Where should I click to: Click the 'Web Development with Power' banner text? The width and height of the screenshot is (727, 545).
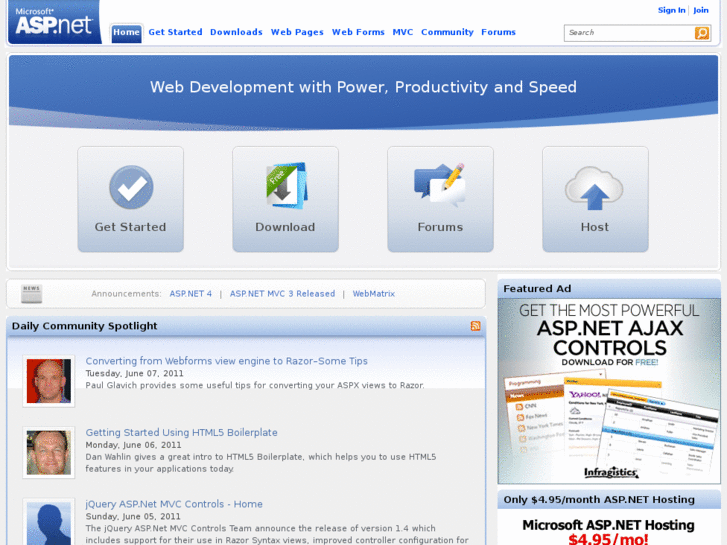point(363,87)
